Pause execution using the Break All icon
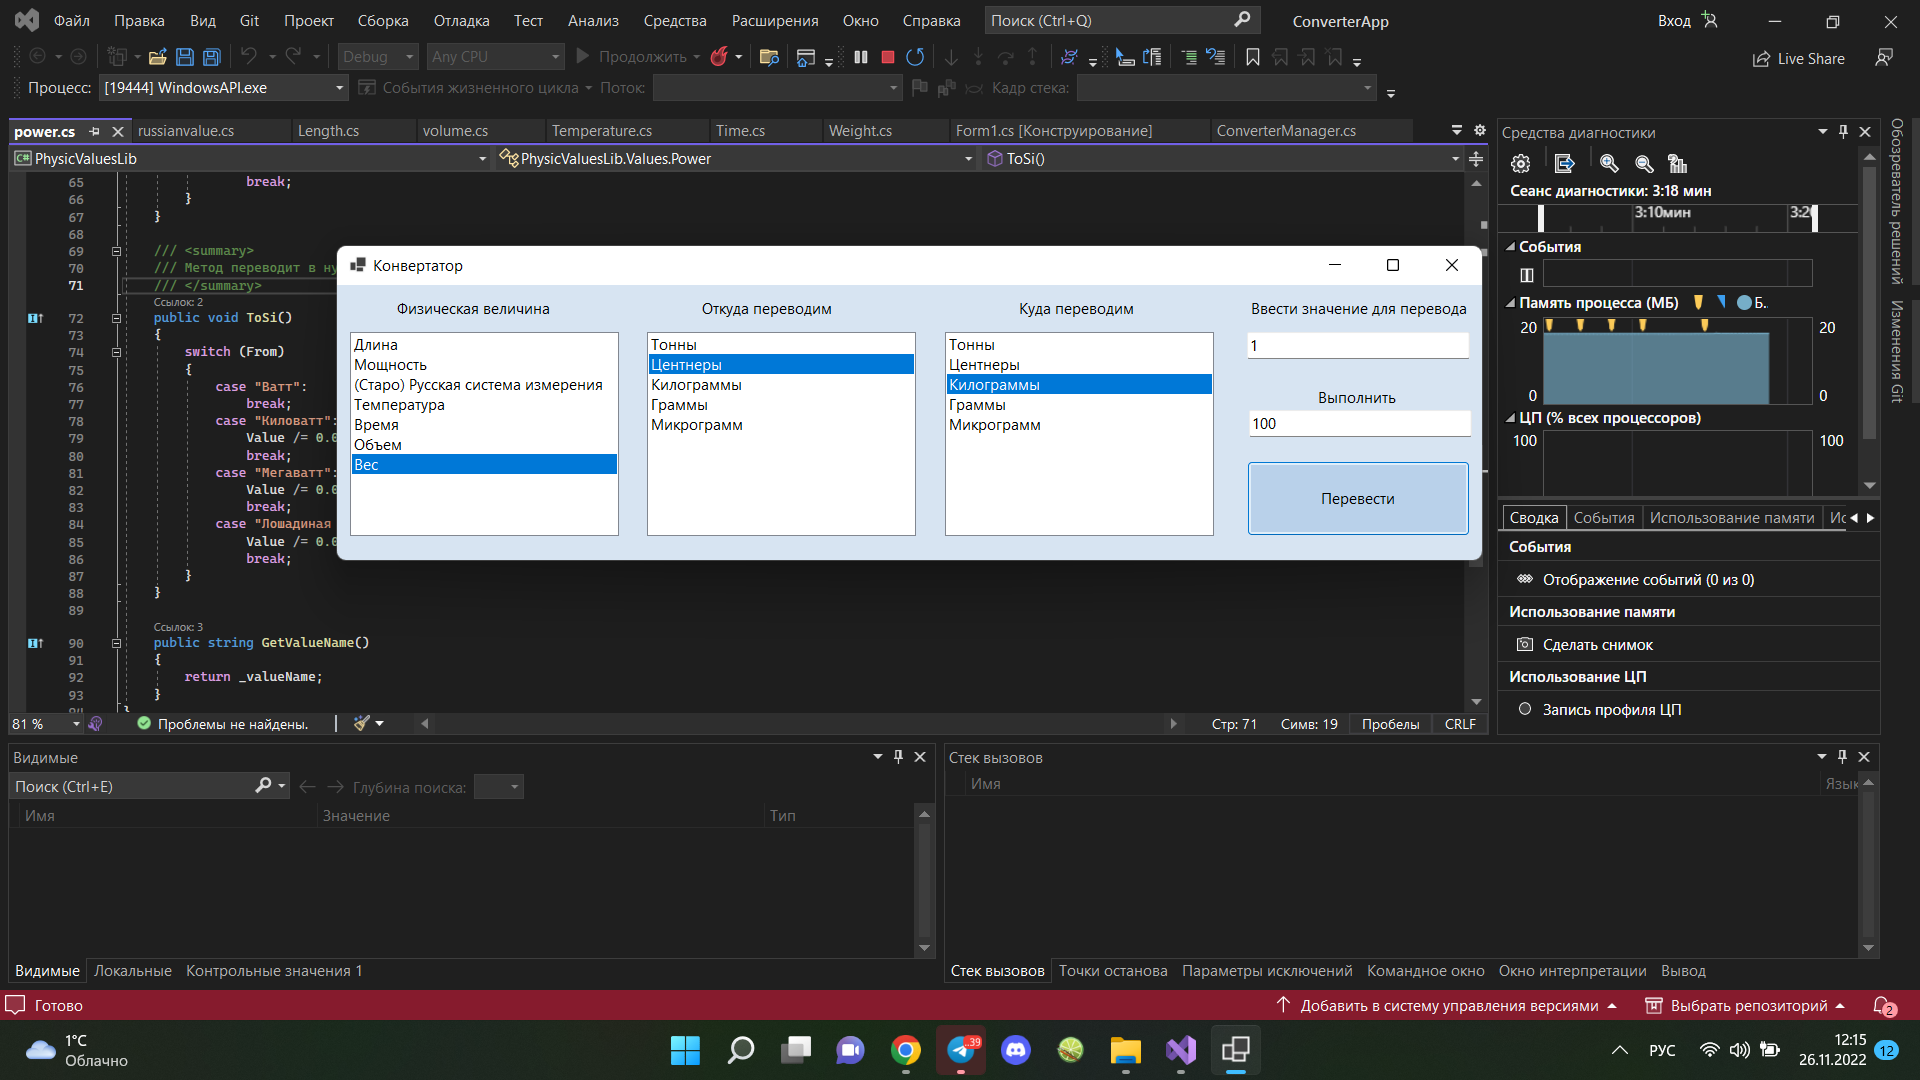Viewport: 1920px width, 1080px height. tap(861, 57)
